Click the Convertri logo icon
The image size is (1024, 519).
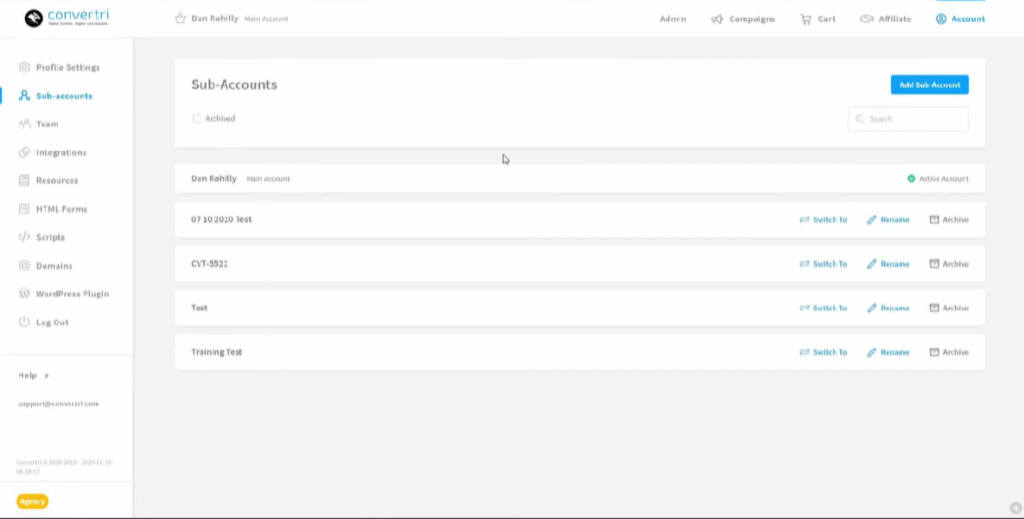pos(34,18)
